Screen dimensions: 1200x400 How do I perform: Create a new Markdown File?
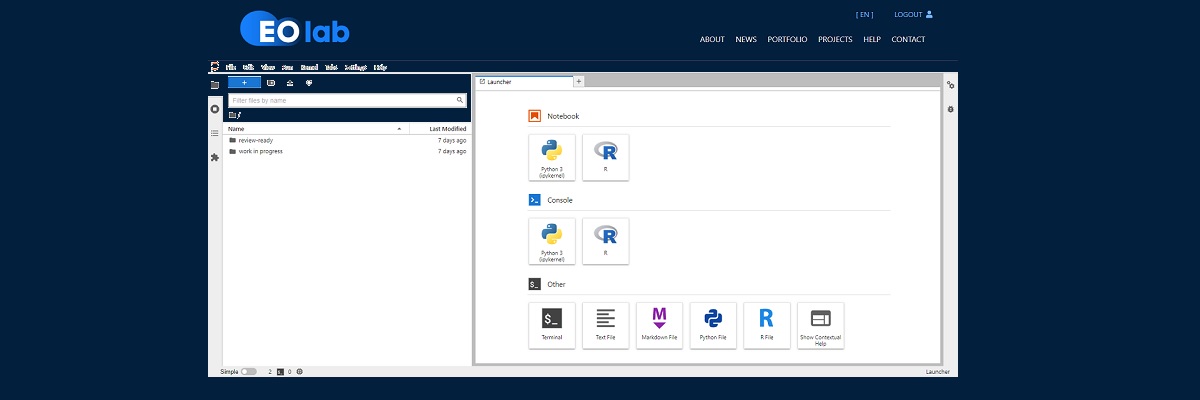[x=659, y=325]
